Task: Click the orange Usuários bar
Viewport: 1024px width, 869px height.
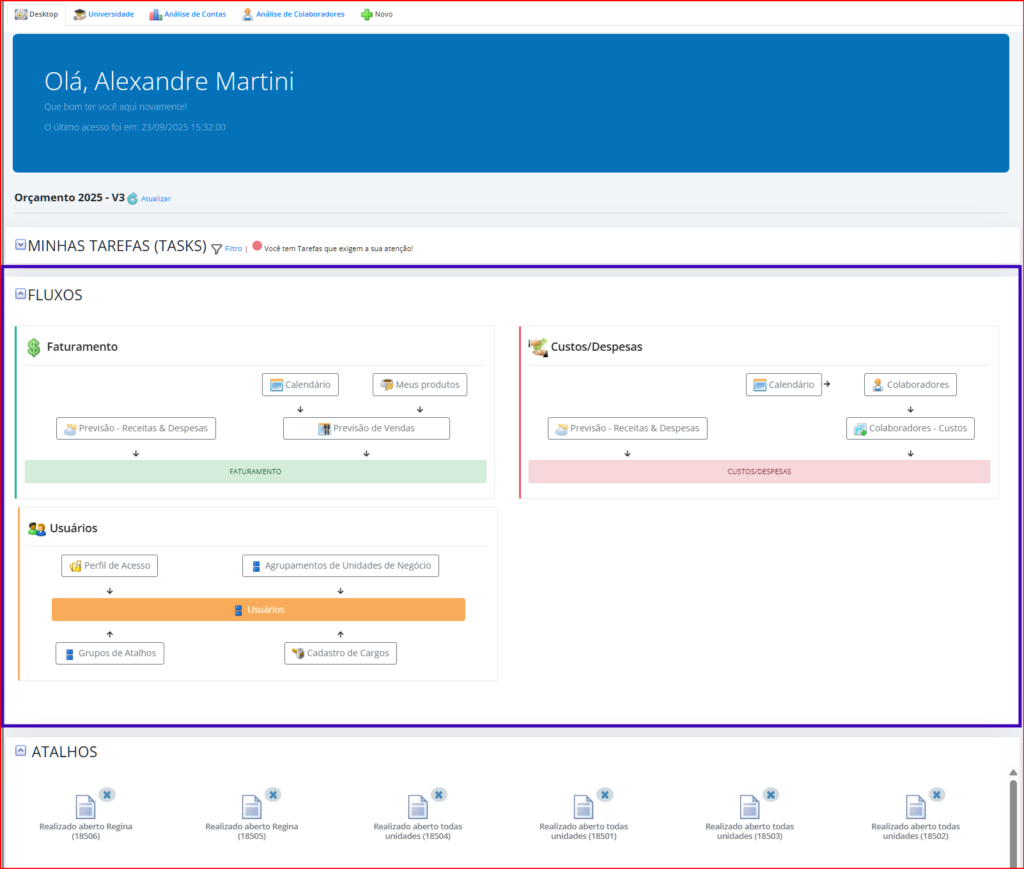Action: (x=258, y=610)
